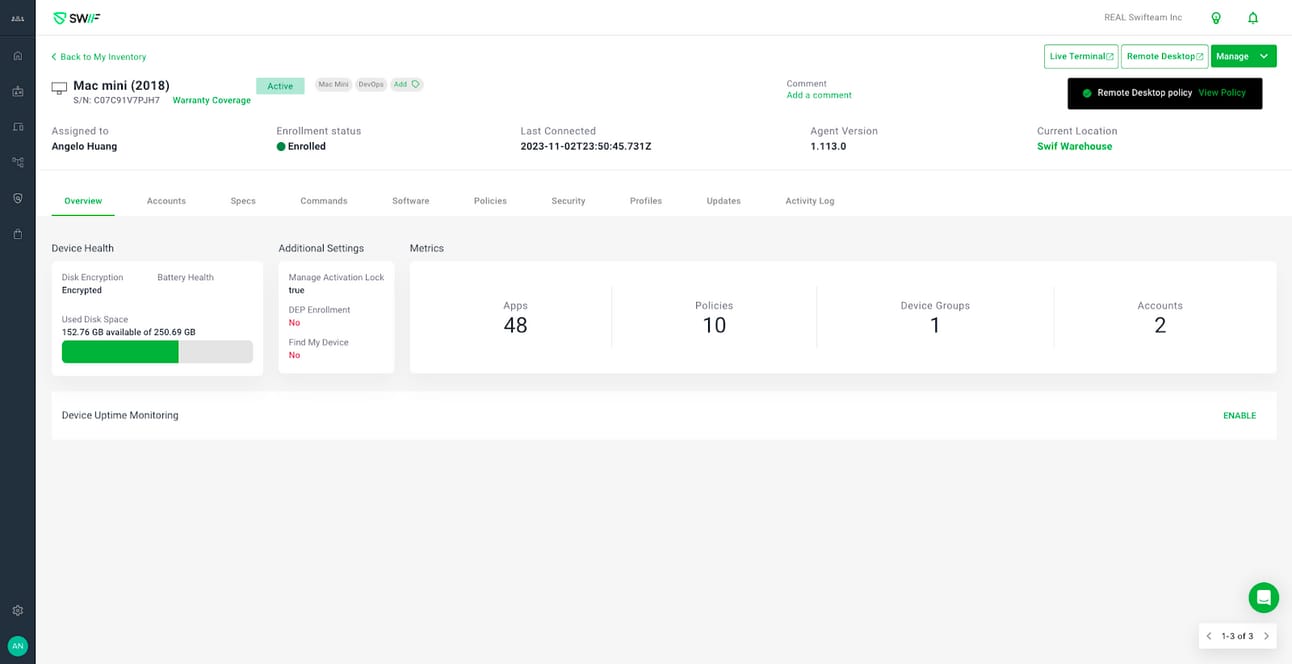The image size is (1292, 664).
Task: Click the Manage Activation Lock true value
Action: pos(296,291)
